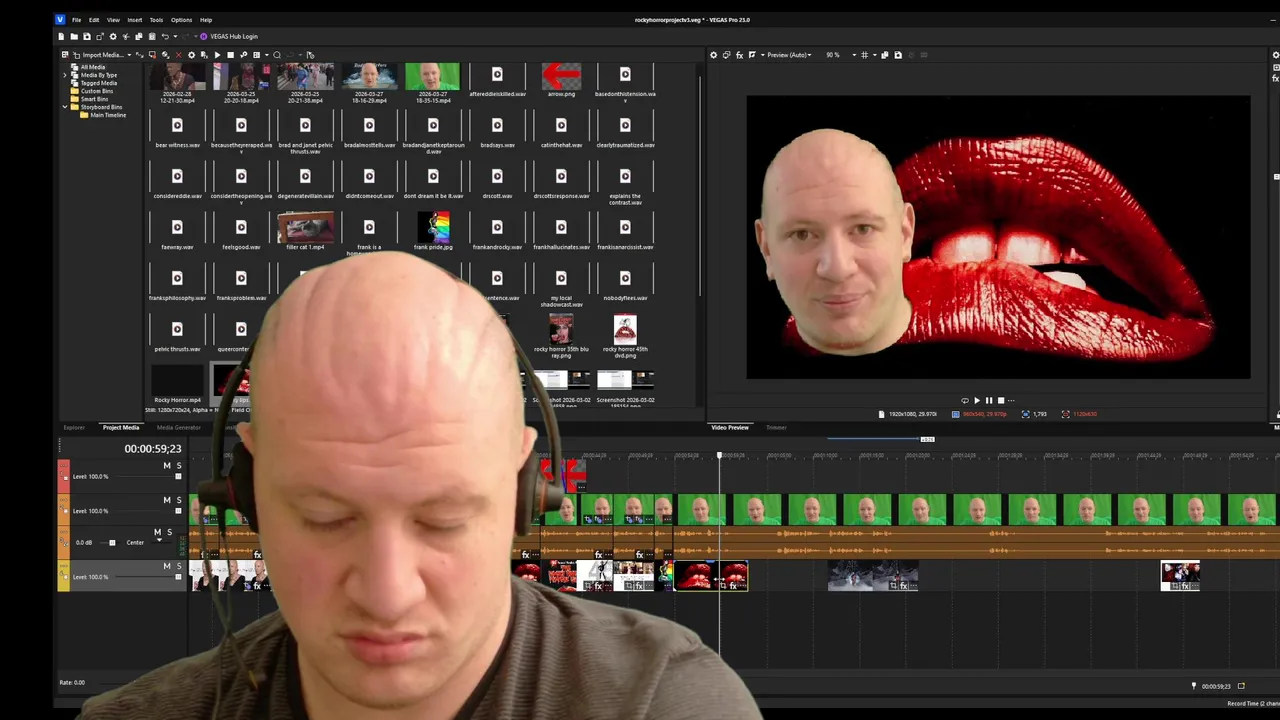Click Split Screen View icon in preview
The width and height of the screenshot is (1280, 720).
click(752, 55)
